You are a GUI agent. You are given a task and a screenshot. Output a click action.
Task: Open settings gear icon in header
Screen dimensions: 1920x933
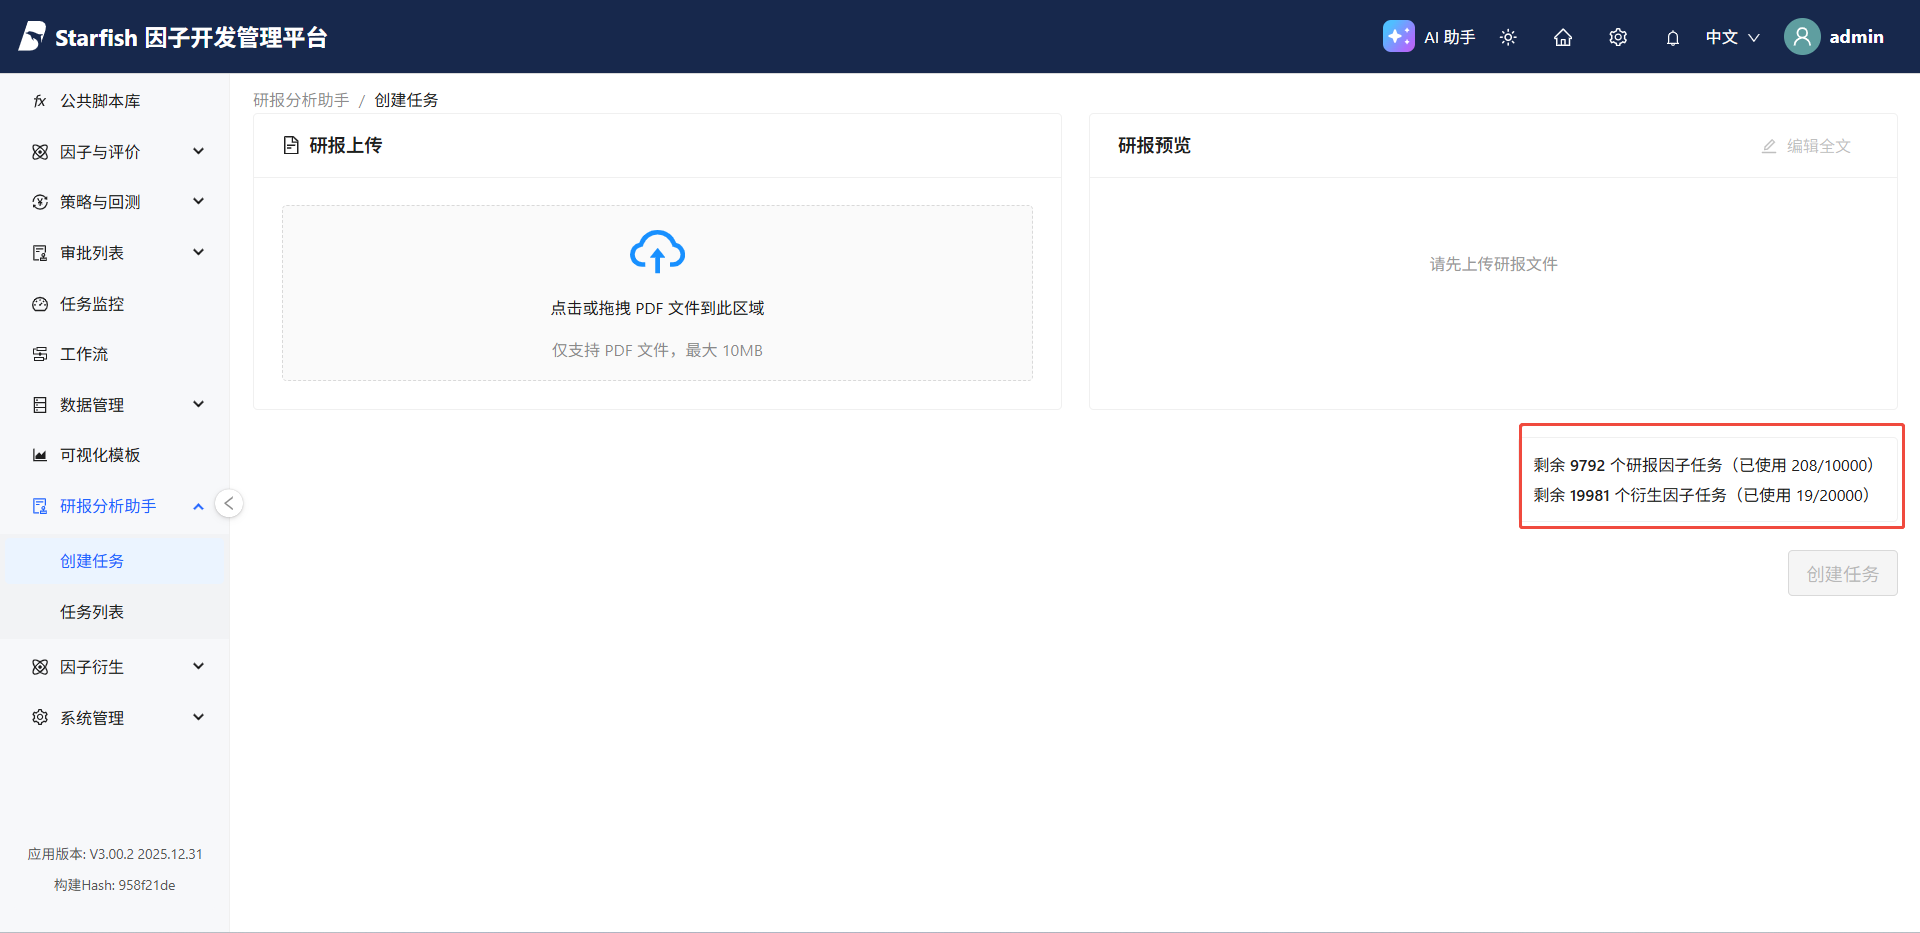tap(1618, 37)
